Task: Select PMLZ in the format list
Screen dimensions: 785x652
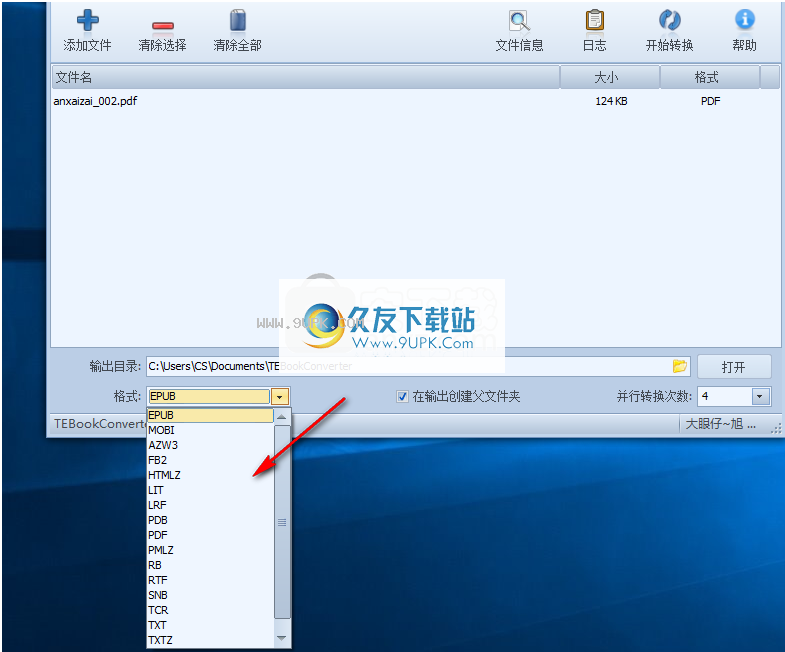Action: (210, 550)
